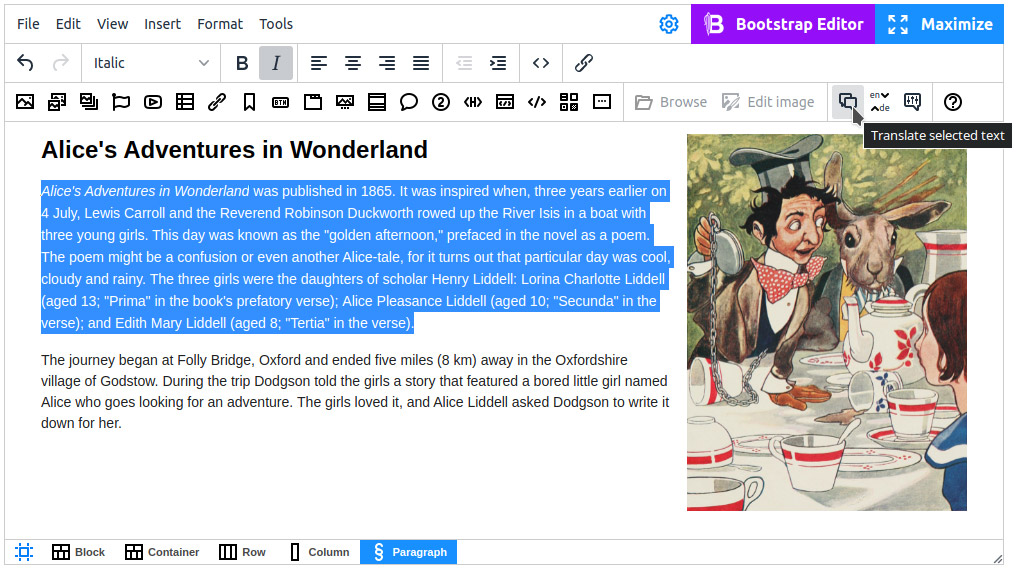
Task: Click the image gallery icon beside the insert image icon
Action: (x=57, y=102)
